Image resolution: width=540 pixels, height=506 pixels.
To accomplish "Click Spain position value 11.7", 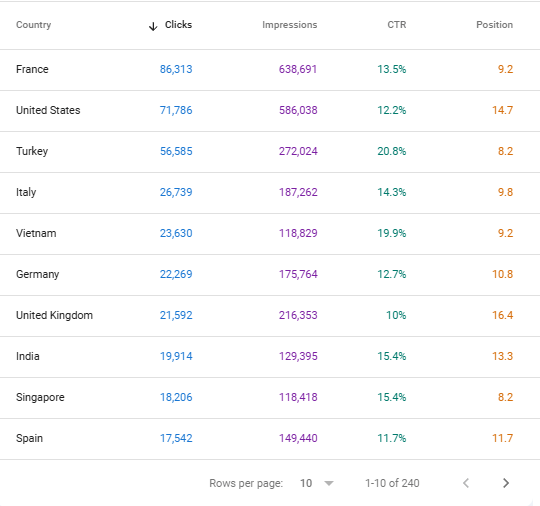I will pos(502,438).
